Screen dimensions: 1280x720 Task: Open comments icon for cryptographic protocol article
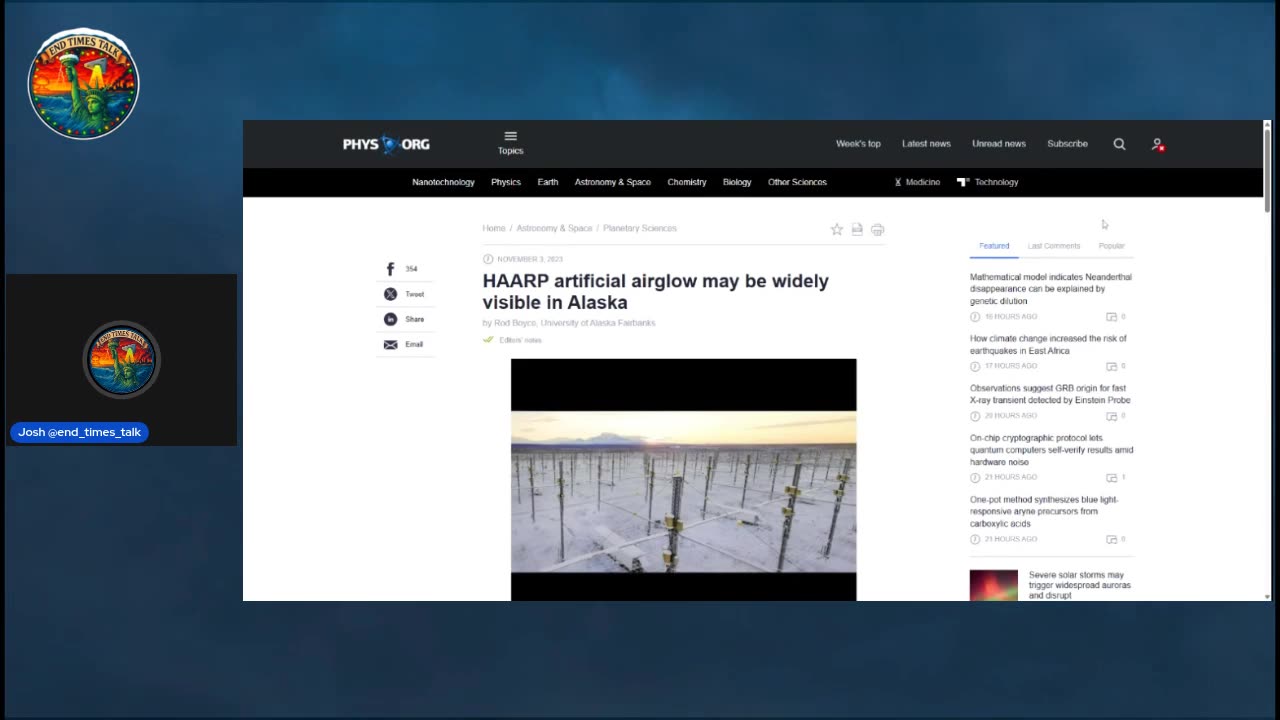coord(1111,477)
